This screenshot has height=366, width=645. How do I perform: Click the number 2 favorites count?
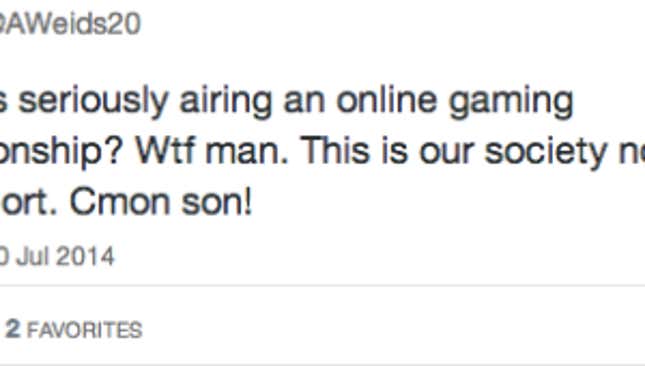13,329
